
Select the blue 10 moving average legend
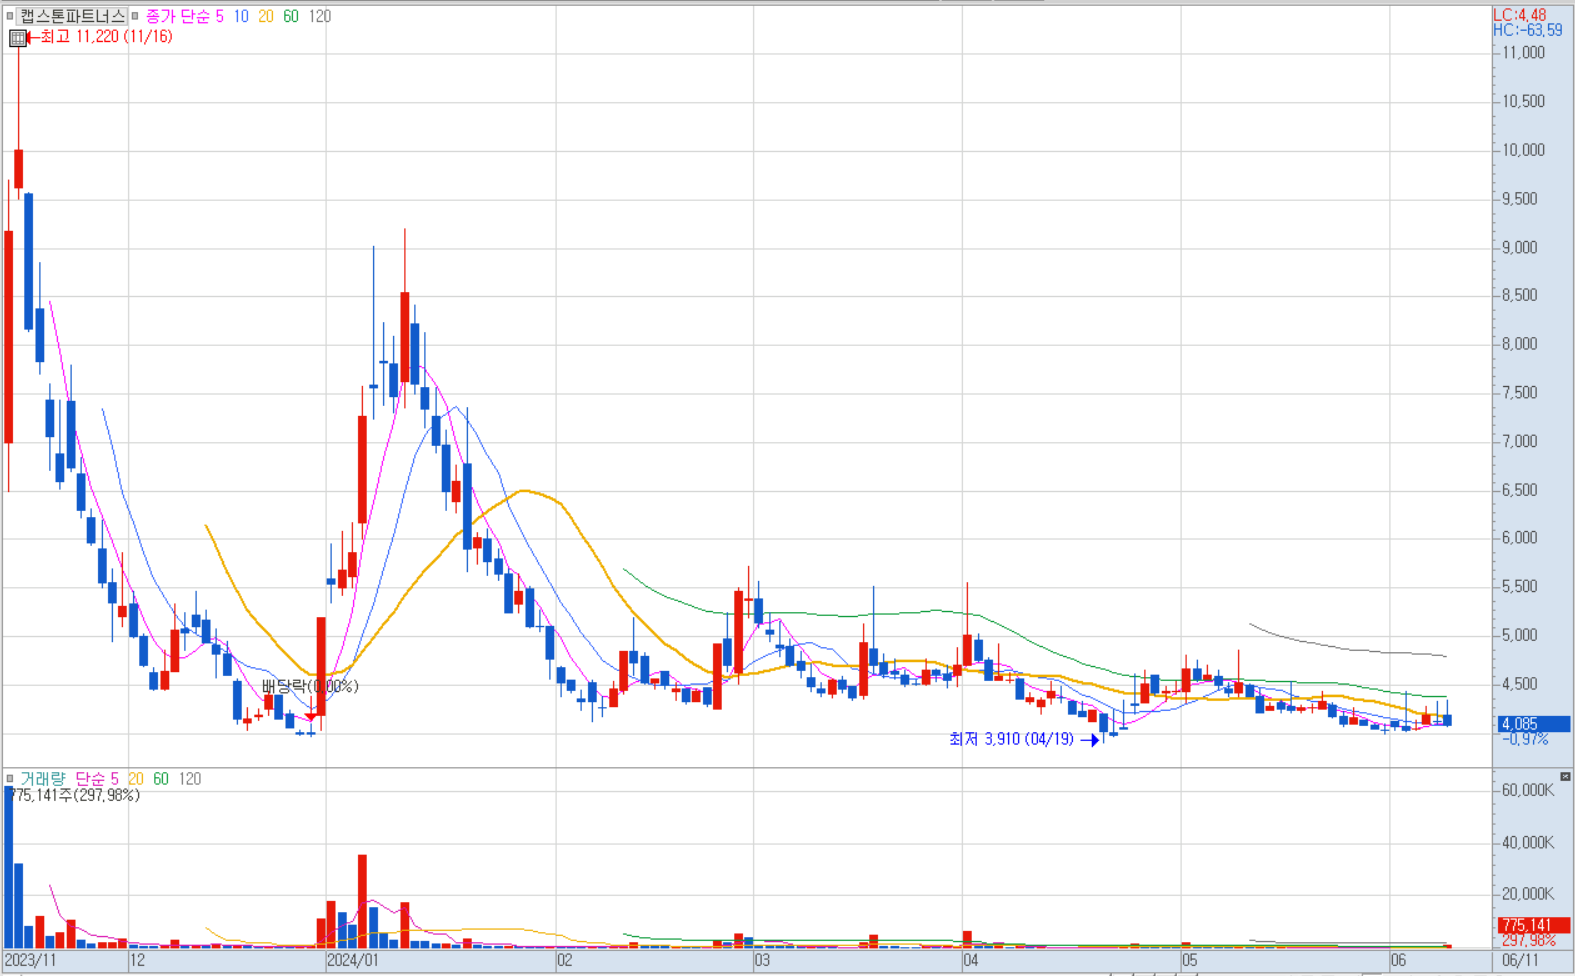tap(241, 16)
